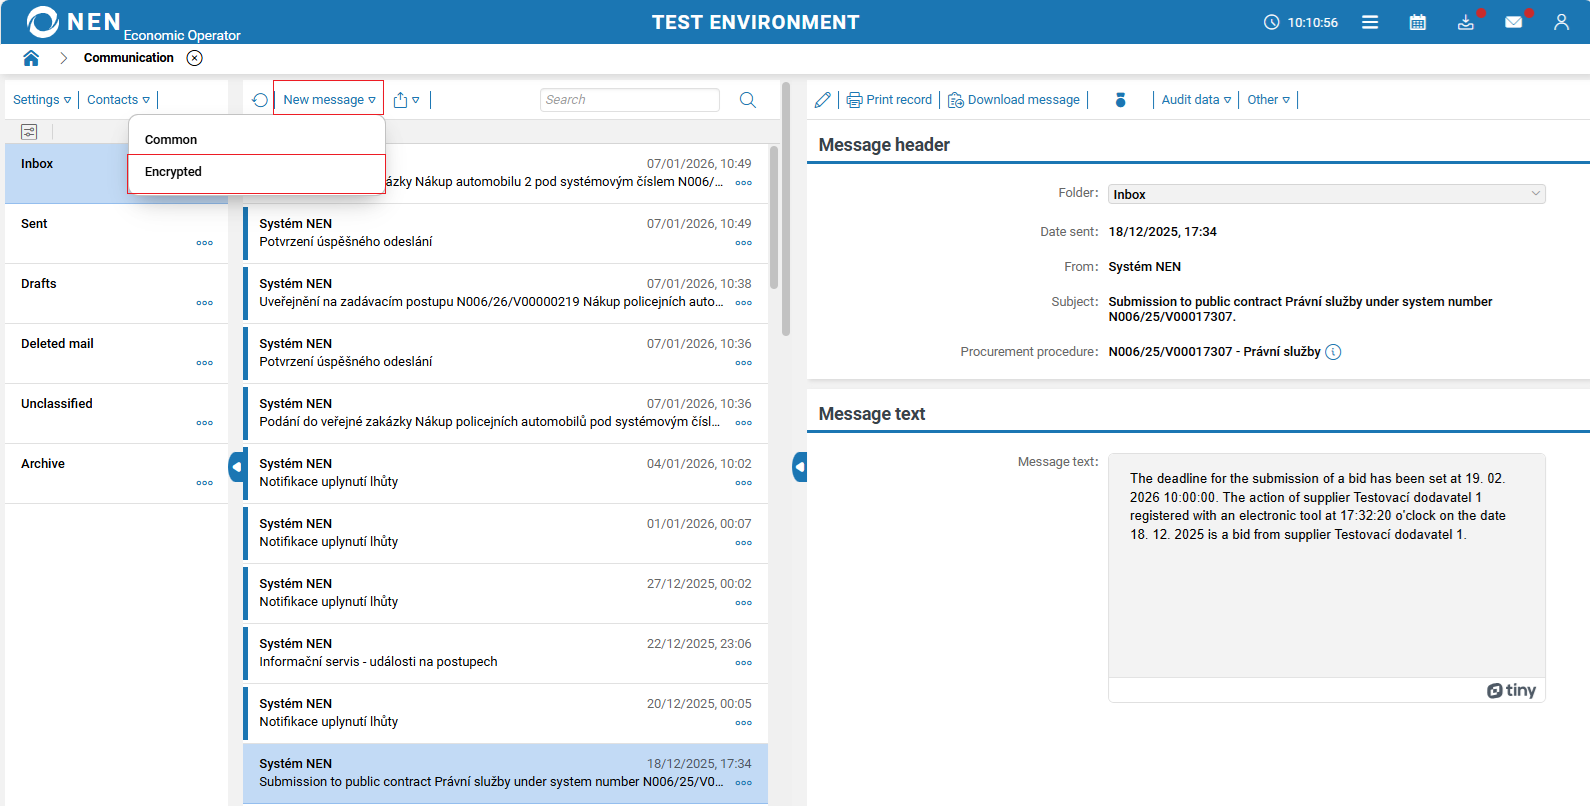Screen dimensions: 1590x806
Task: Open options dots for 01/01/2026 00:07 message
Action: pyautogui.click(x=744, y=543)
